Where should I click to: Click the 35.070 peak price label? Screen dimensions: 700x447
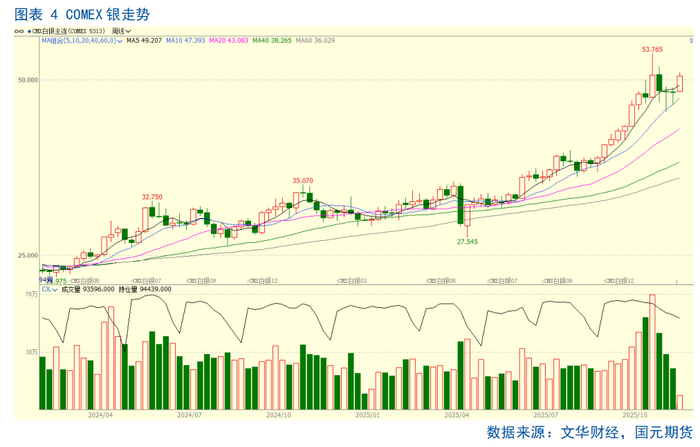pos(303,181)
